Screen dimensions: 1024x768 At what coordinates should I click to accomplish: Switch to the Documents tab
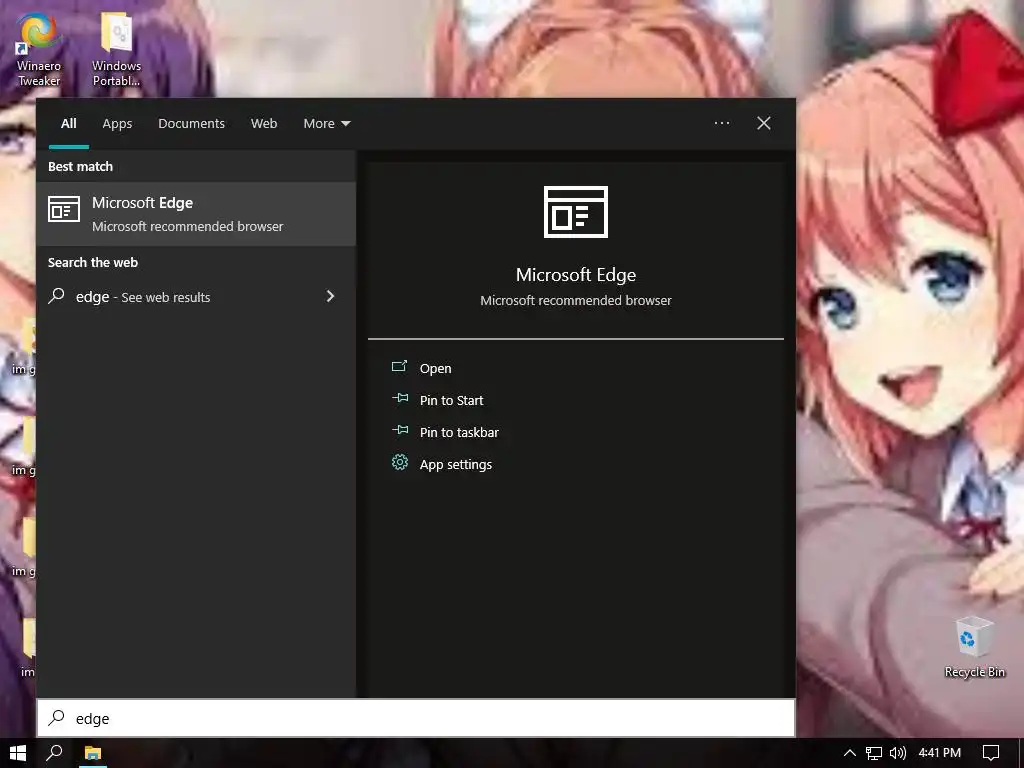pos(191,123)
